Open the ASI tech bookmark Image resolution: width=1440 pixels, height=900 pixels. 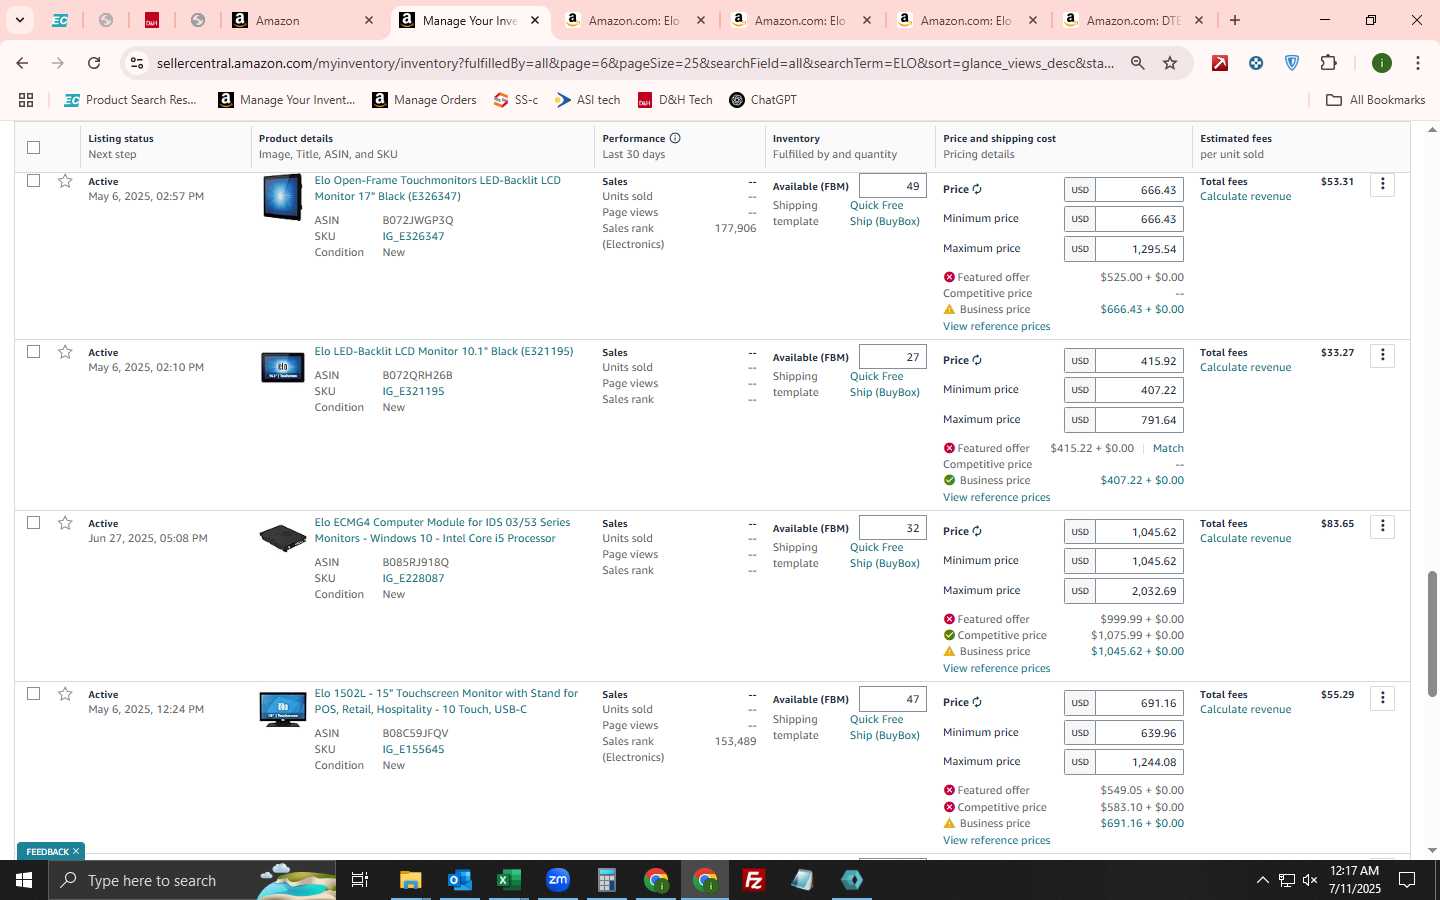[588, 100]
